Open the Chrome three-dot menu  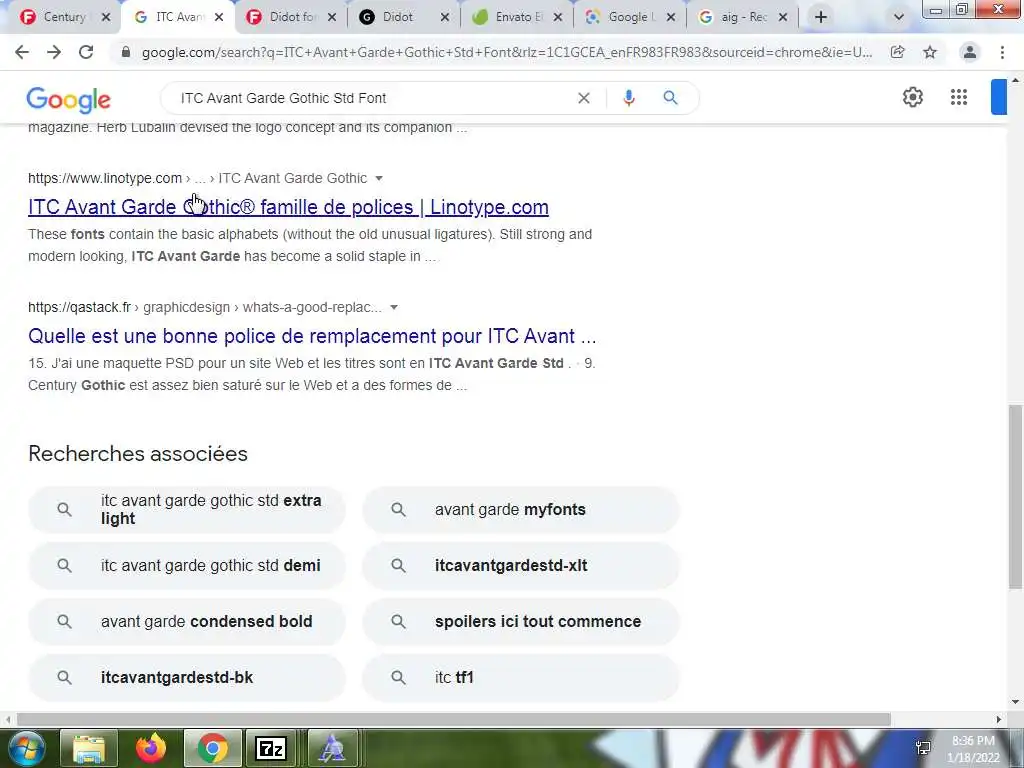click(1002, 52)
